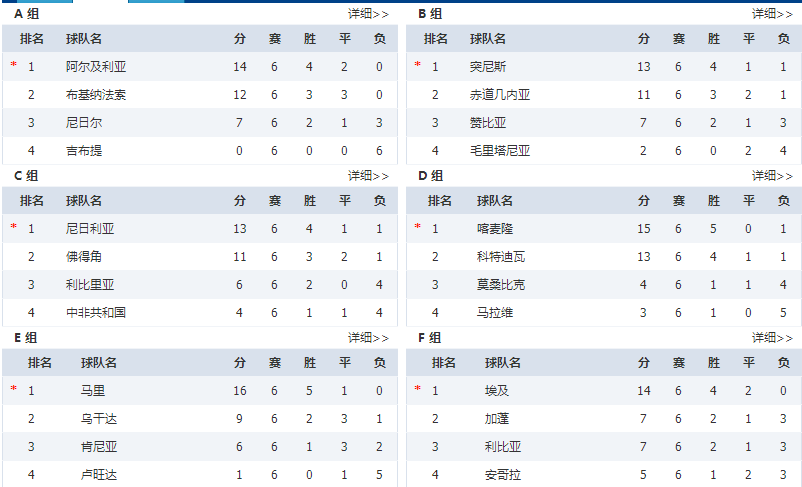Open the 详细>> link for D组
The image size is (802, 487).
[772, 176]
